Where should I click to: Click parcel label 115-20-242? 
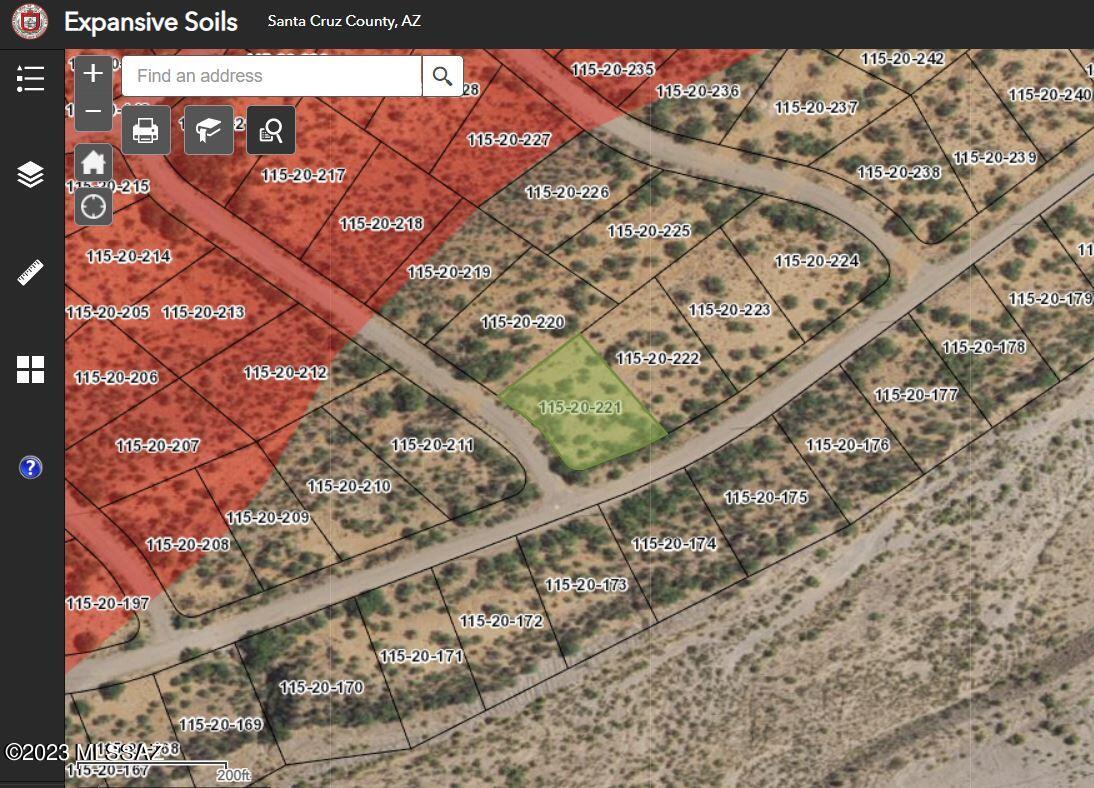pos(902,59)
